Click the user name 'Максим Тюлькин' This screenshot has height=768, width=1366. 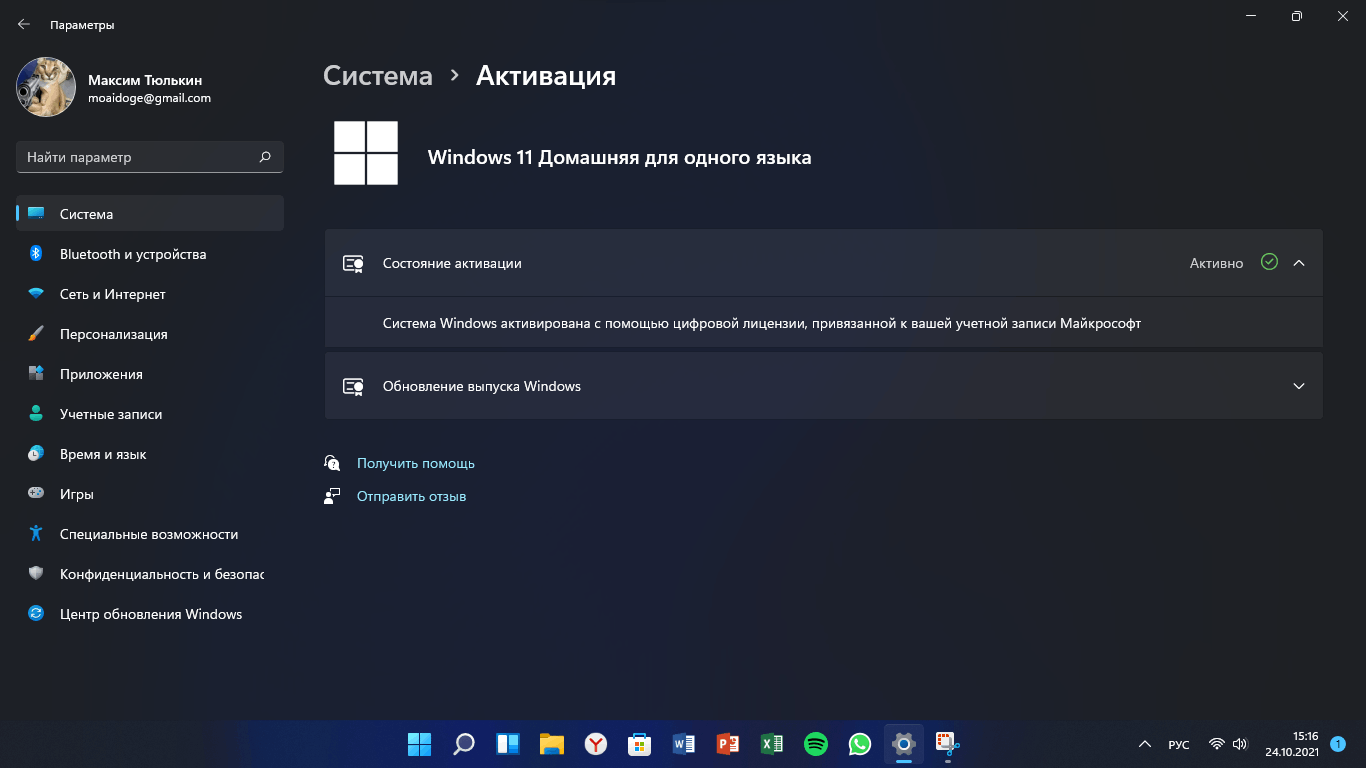[x=145, y=80]
